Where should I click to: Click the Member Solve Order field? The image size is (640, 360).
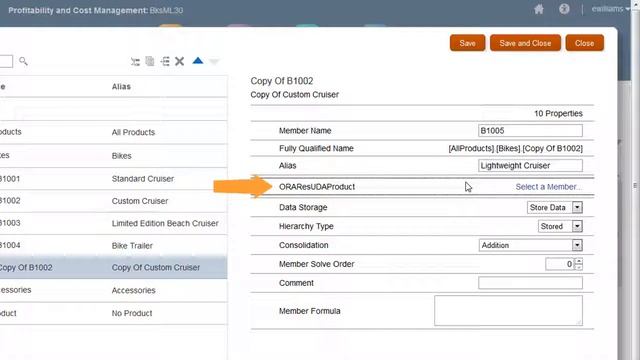(560, 264)
